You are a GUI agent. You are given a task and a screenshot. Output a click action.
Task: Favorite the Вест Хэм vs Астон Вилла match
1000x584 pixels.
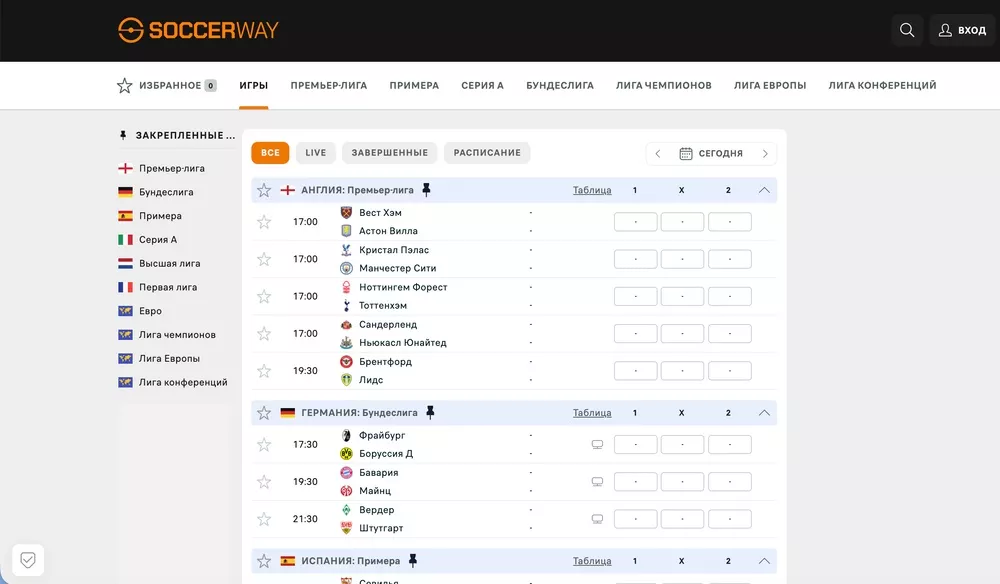point(264,221)
